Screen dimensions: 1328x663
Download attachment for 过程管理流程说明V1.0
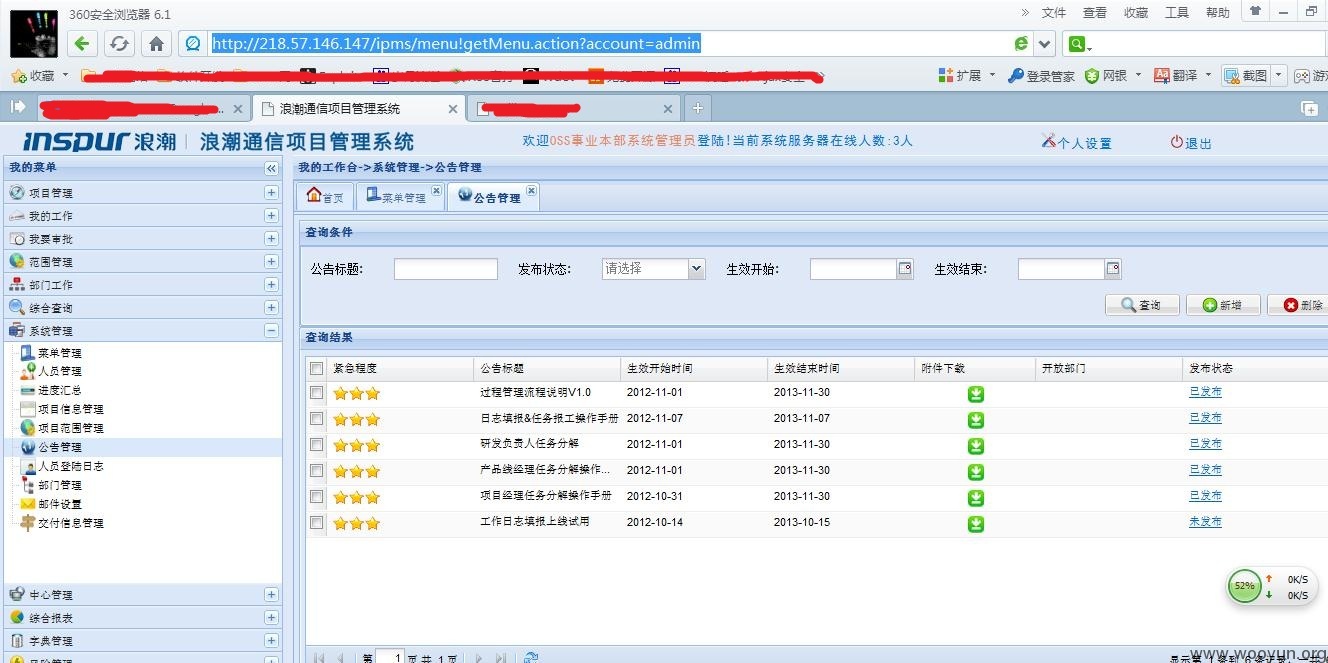point(976,394)
